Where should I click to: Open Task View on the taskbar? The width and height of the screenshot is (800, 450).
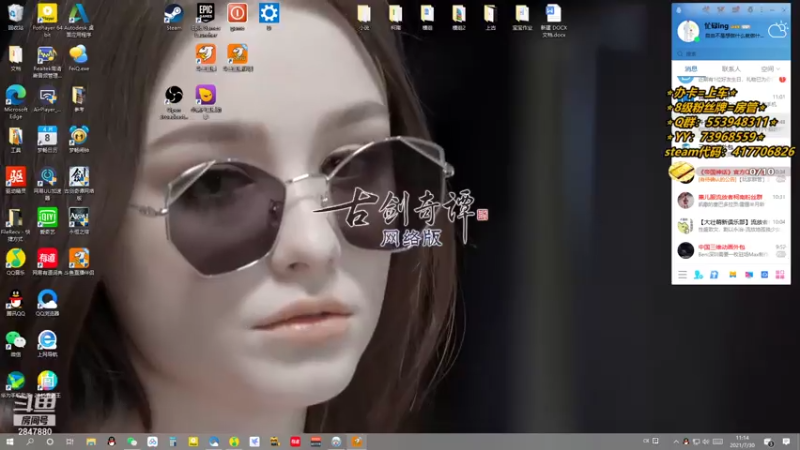pos(70,441)
